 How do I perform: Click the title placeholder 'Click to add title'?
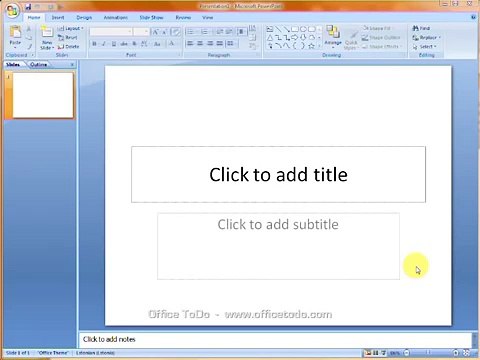pyautogui.click(x=278, y=174)
